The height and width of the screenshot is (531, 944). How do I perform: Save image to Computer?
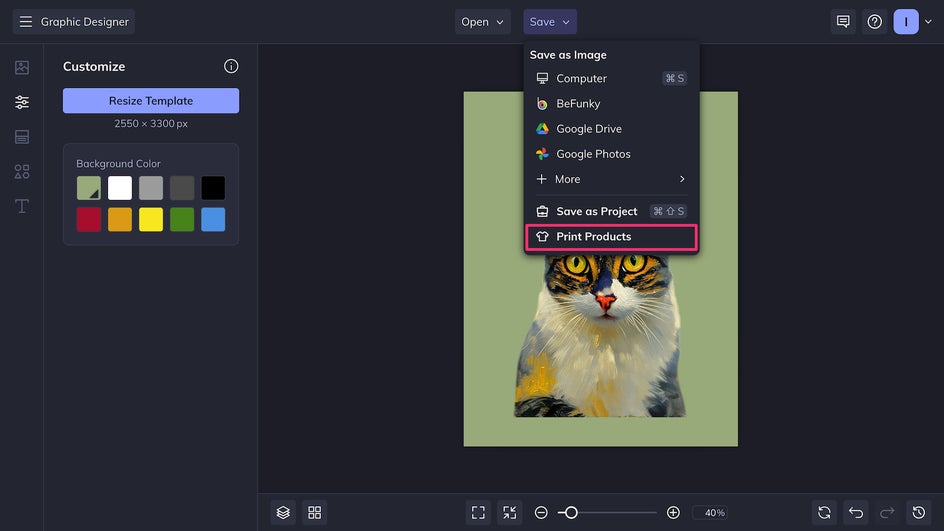click(x=610, y=78)
